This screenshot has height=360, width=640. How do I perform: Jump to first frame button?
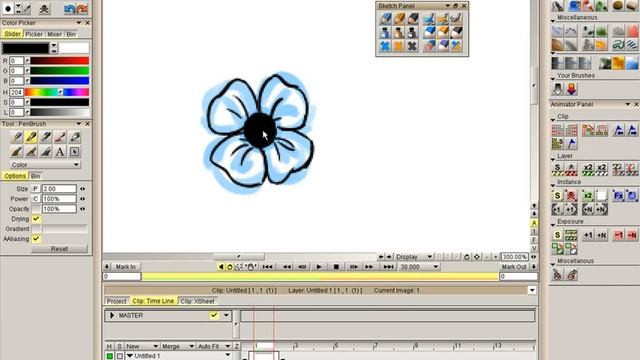click(267, 267)
